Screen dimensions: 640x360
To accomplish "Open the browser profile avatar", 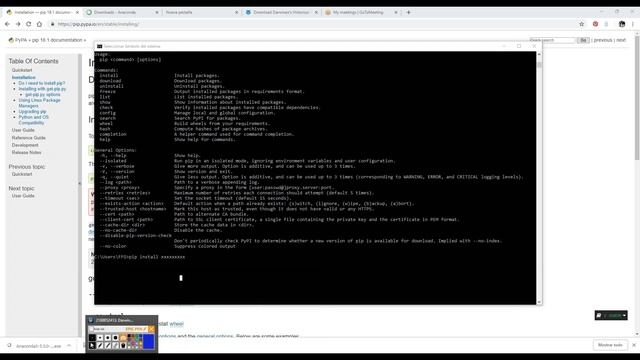I will point(622,24).
